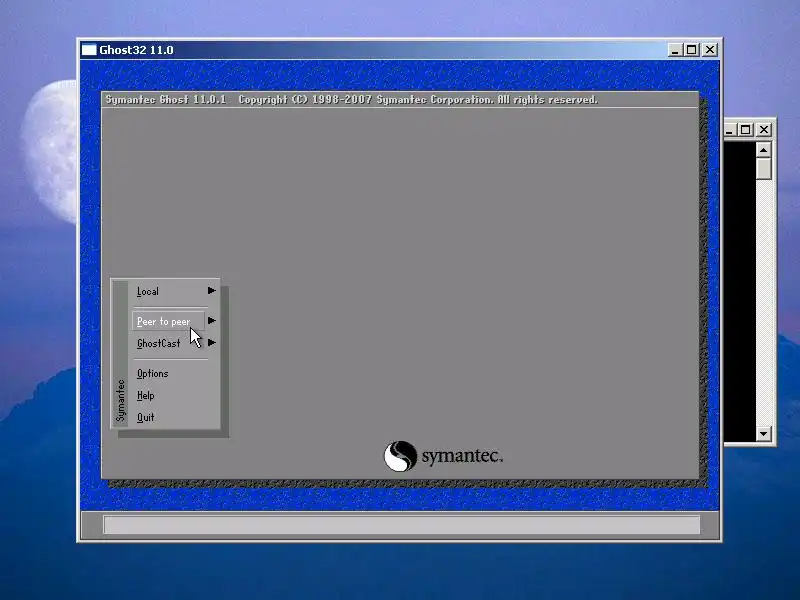The width and height of the screenshot is (800, 600).
Task: Click the Symantec Ghost 11.0.1 copyright text
Action: [x=352, y=99]
